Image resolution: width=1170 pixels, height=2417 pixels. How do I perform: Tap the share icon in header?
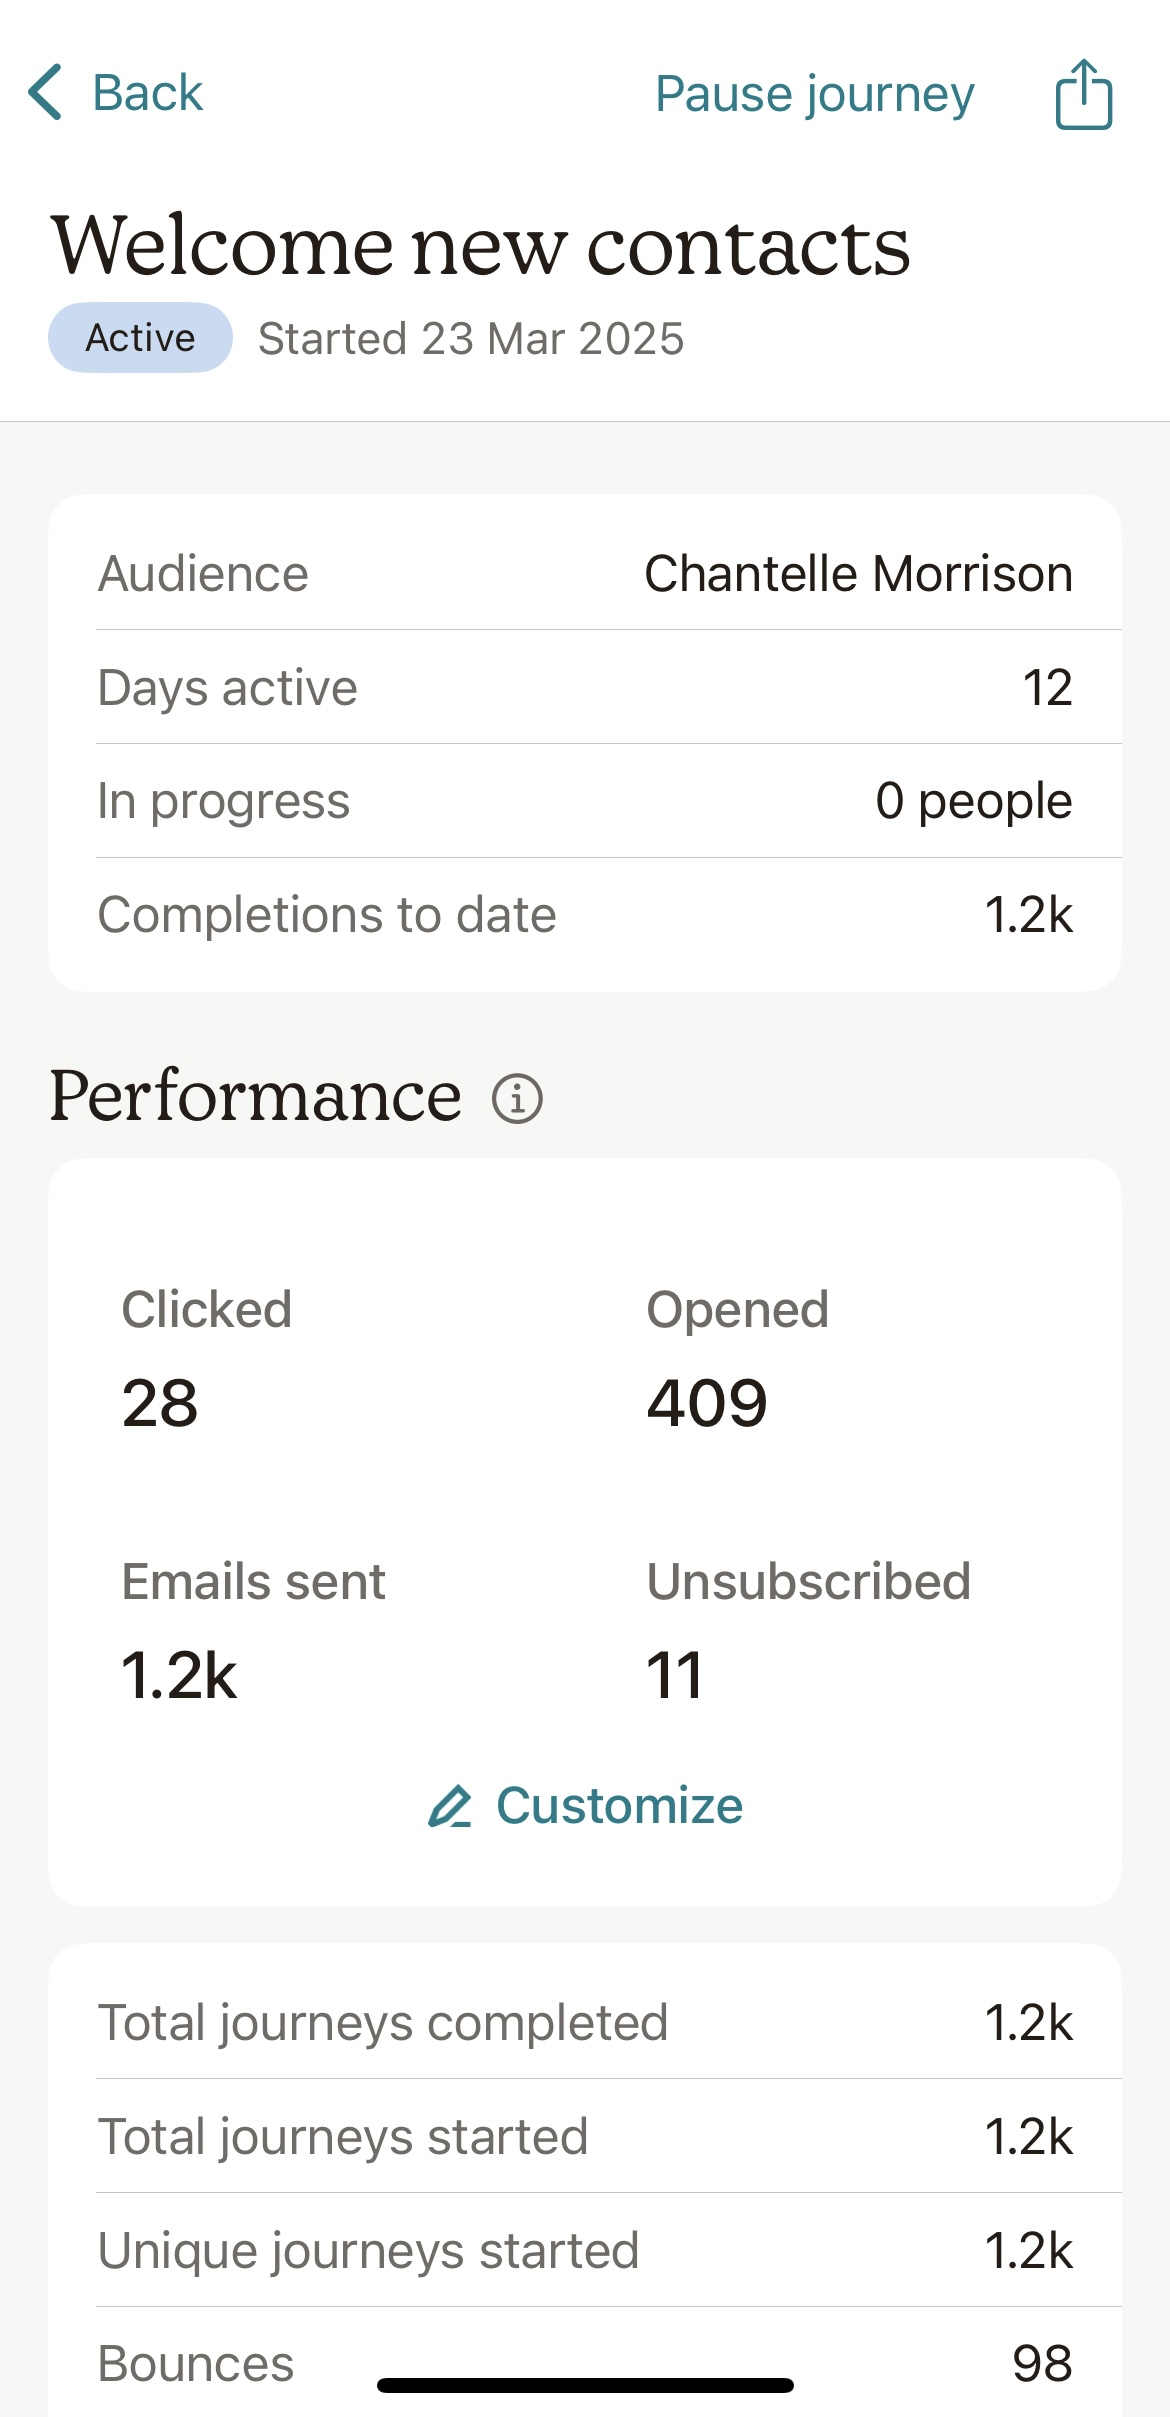pos(1083,94)
